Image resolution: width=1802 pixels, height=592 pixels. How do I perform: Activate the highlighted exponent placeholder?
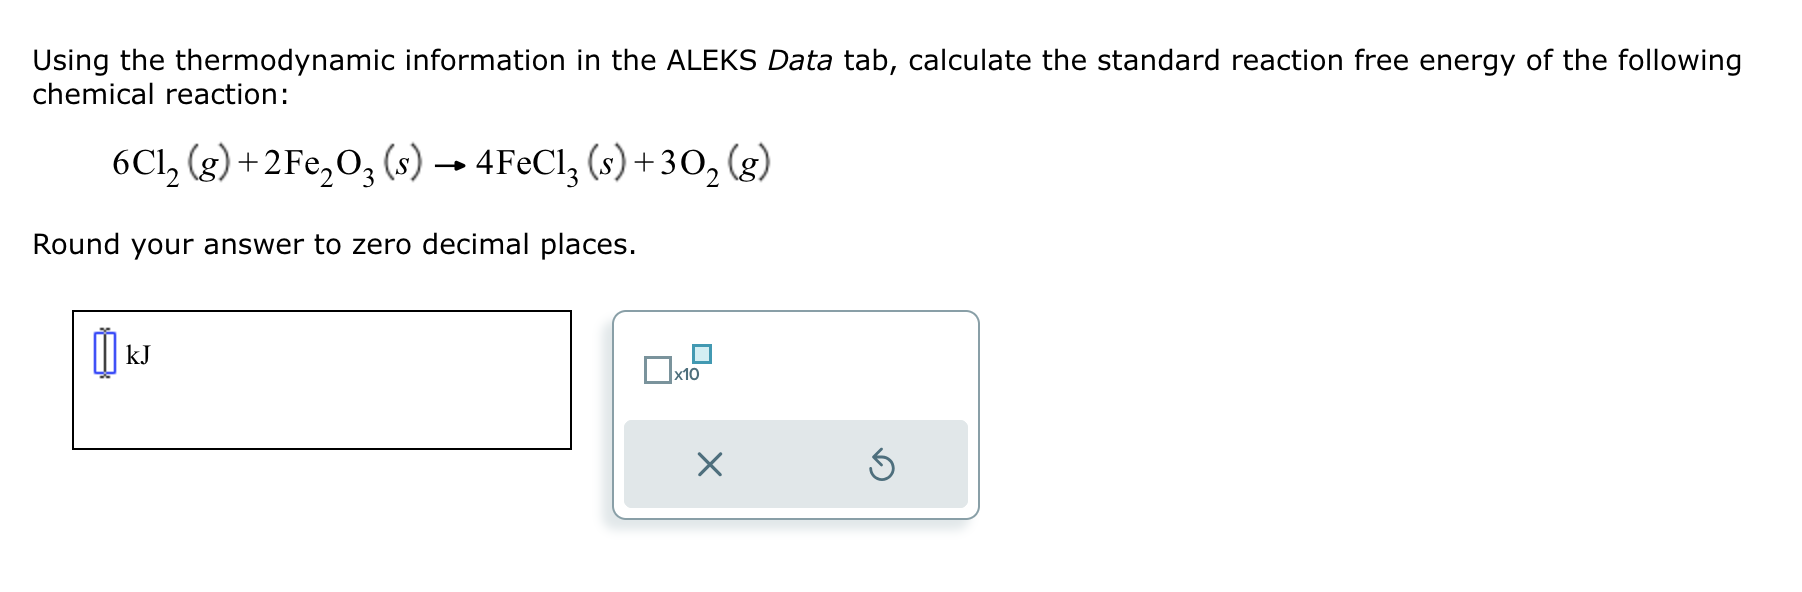point(703,352)
